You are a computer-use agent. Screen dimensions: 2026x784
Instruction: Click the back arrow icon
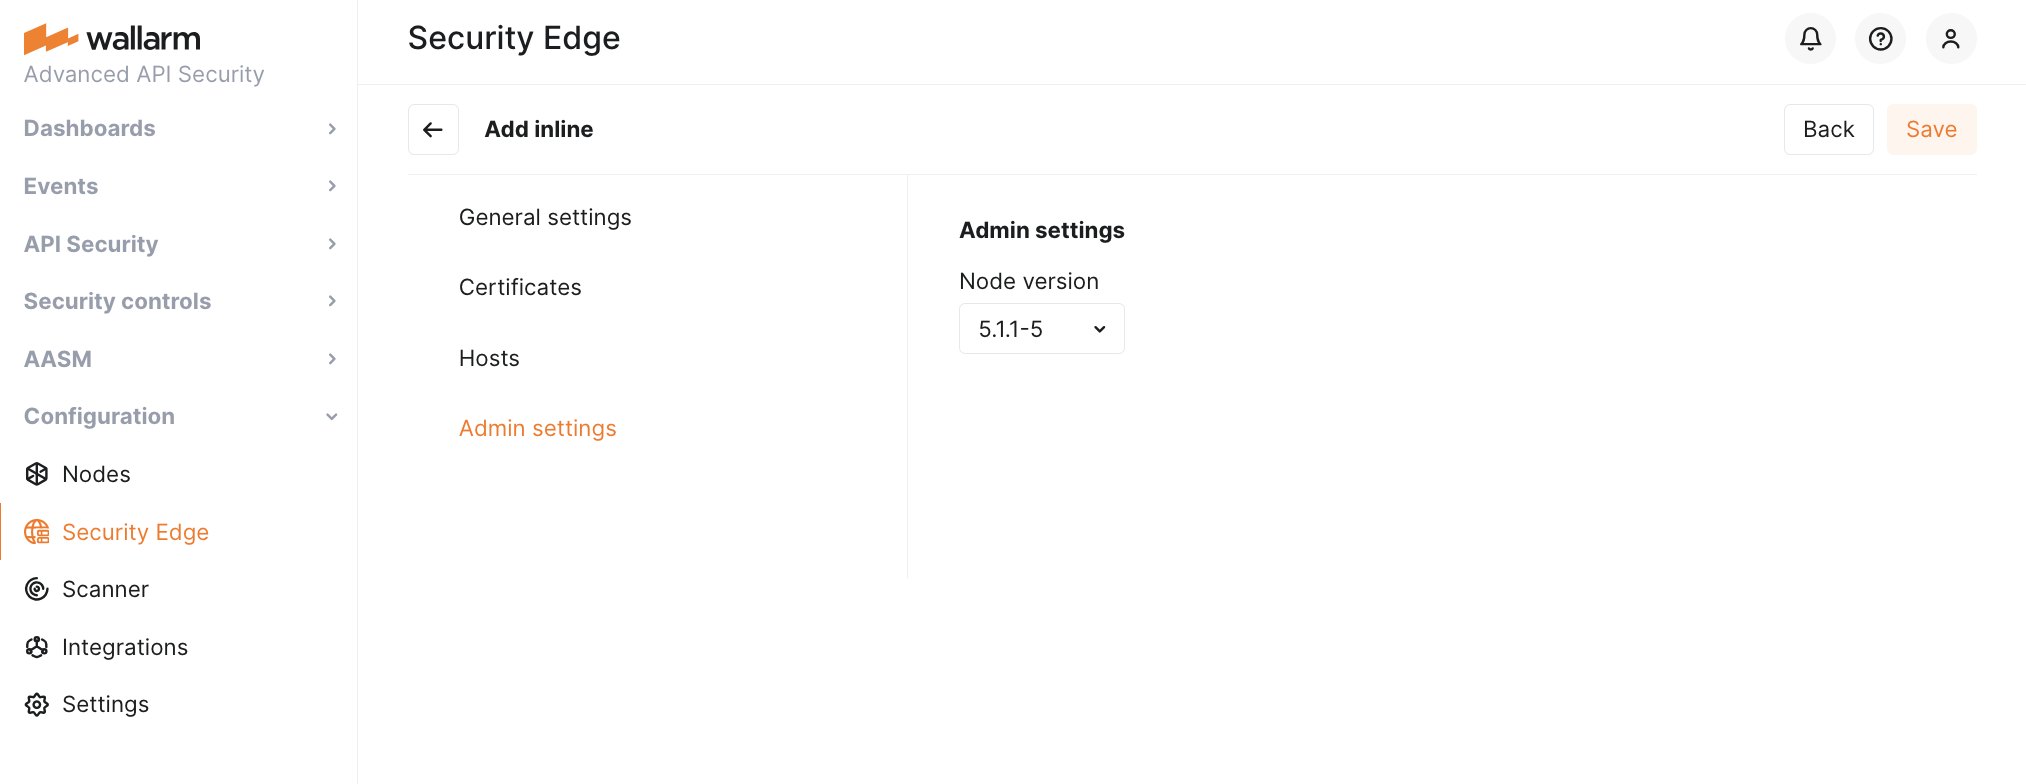point(433,130)
